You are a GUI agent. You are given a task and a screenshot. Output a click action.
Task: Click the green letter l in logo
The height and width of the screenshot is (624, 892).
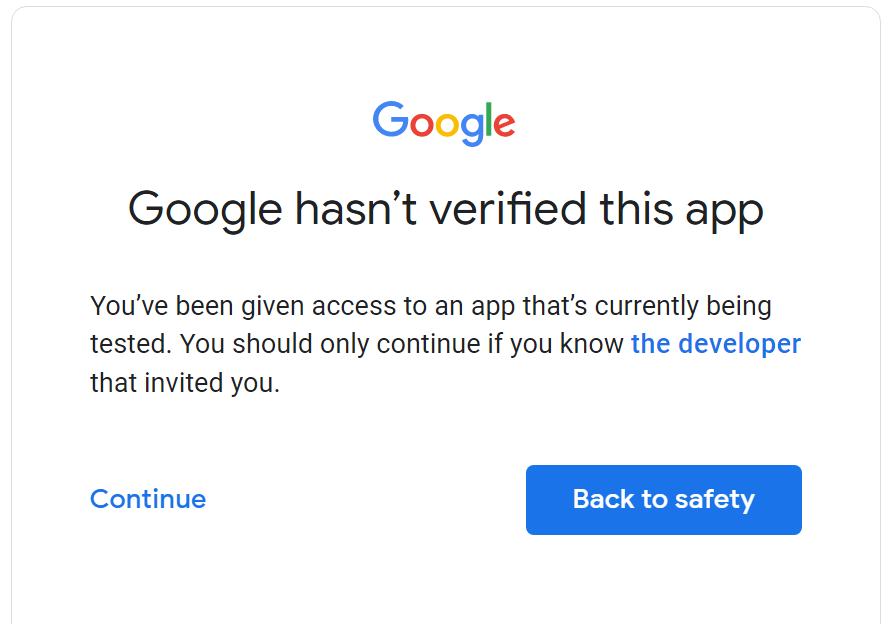pos(489,119)
